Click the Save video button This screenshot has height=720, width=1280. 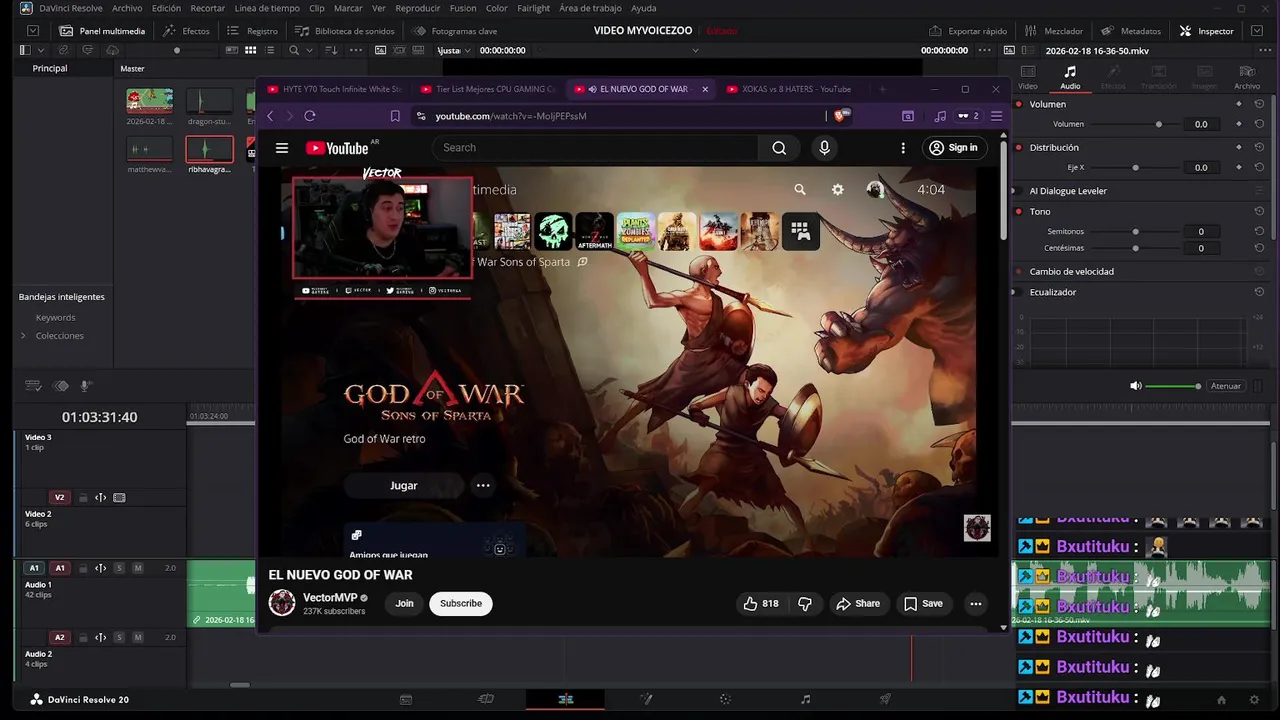(x=923, y=603)
